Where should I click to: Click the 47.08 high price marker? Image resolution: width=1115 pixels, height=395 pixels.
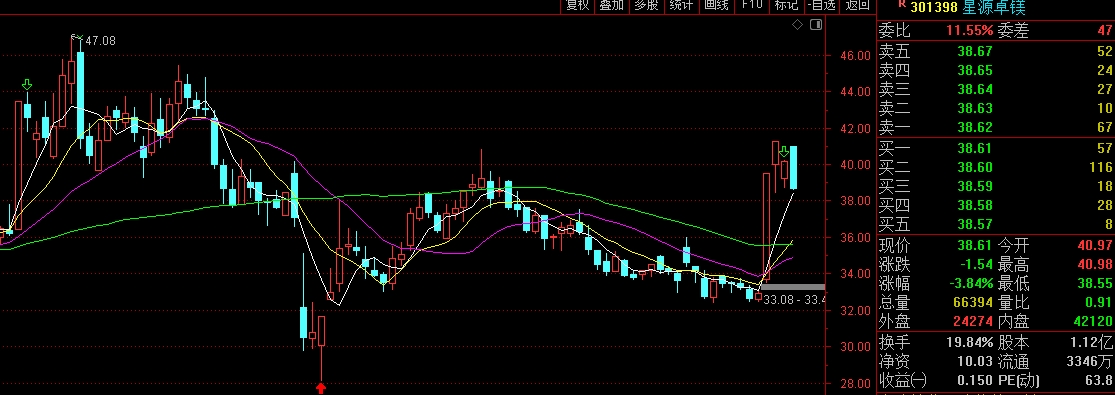pyautogui.click(x=100, y=41)
